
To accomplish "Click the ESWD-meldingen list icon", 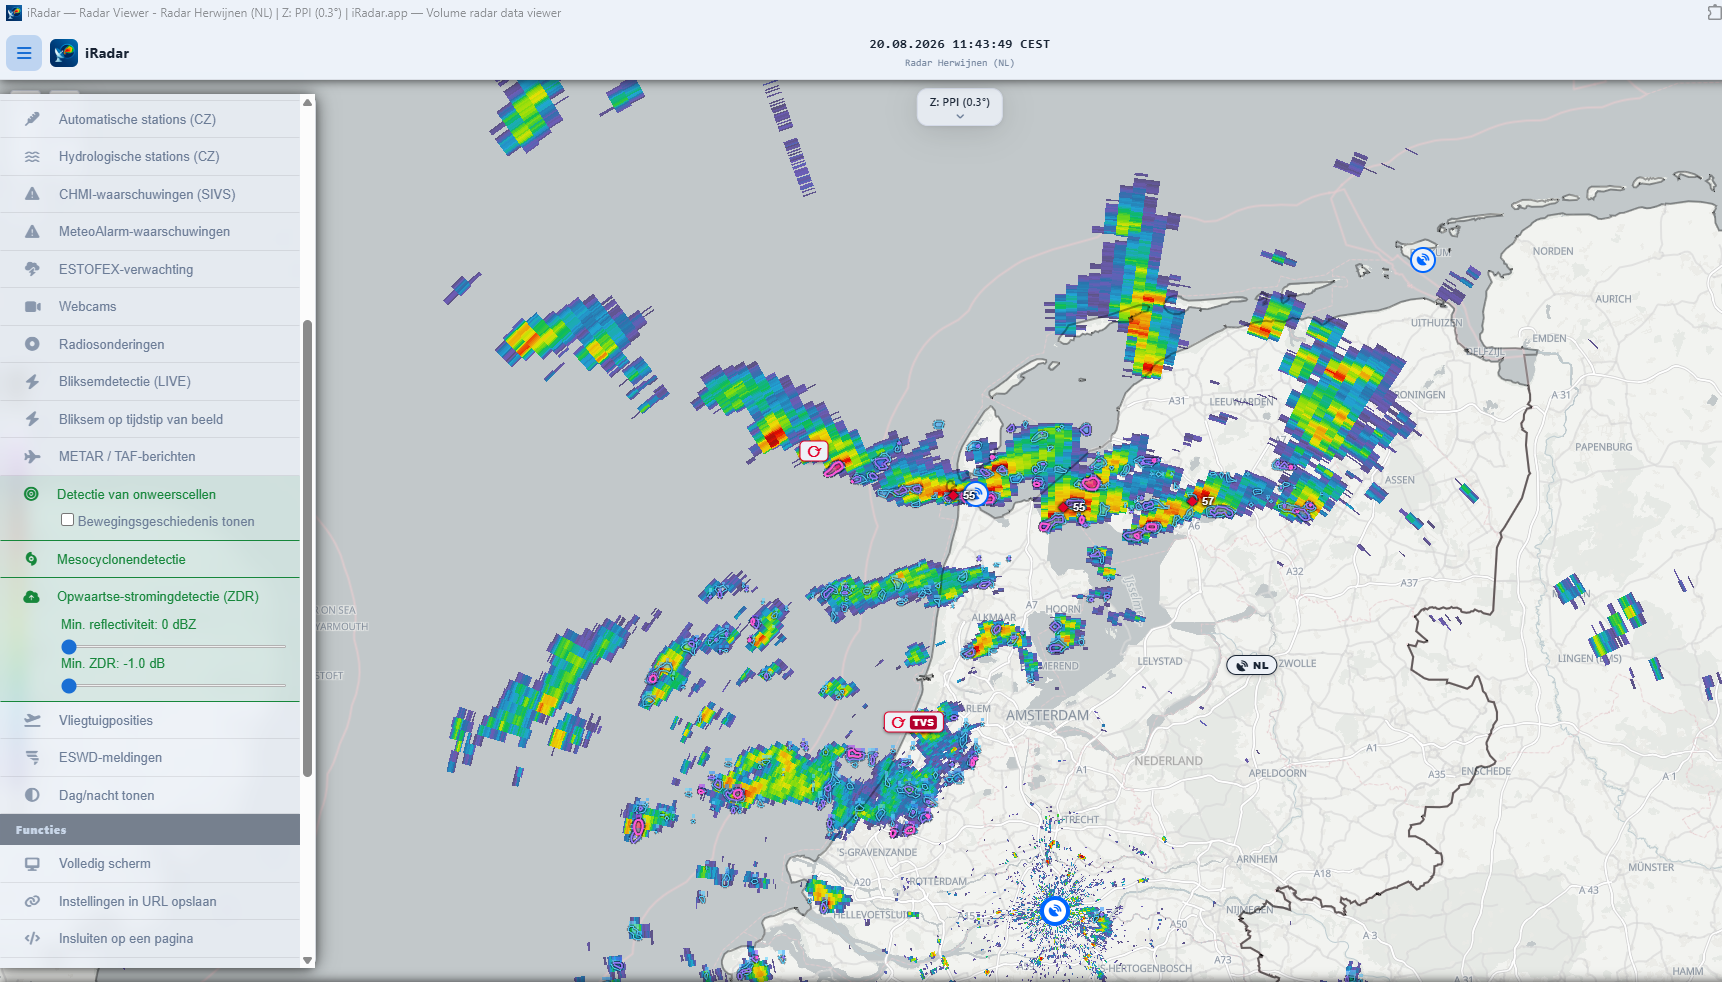I will [32, 758].
